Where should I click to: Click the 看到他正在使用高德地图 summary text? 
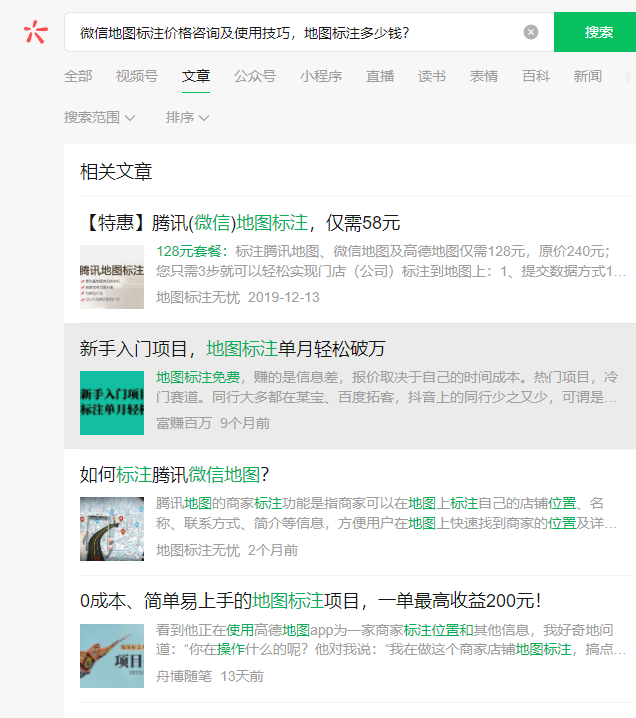(391, 640)
